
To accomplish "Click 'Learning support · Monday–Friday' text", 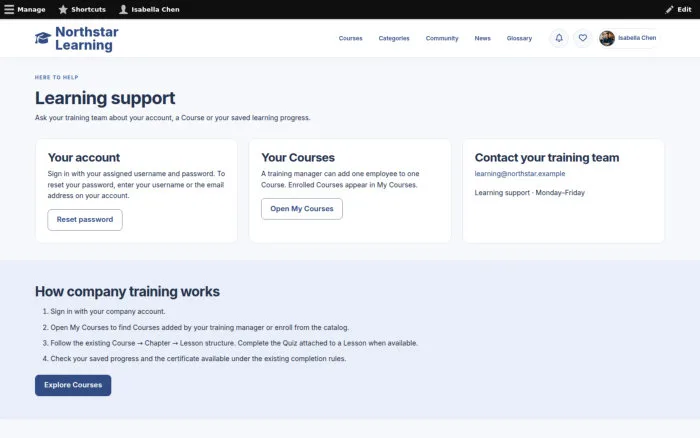I will 529,193.
